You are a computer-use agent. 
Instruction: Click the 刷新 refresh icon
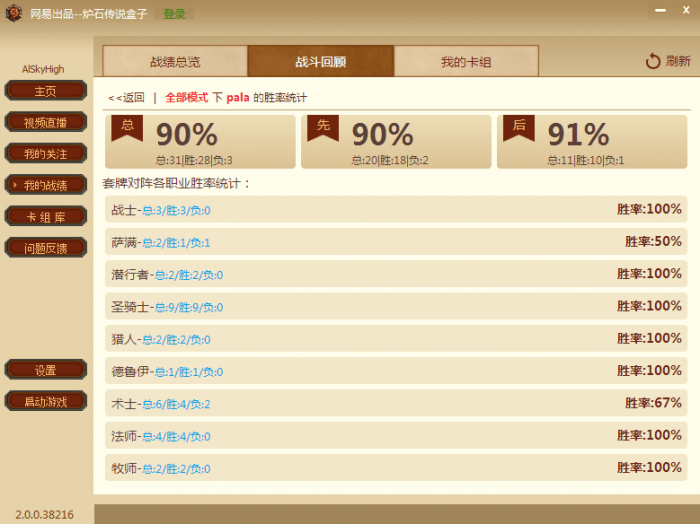(652, 61)
